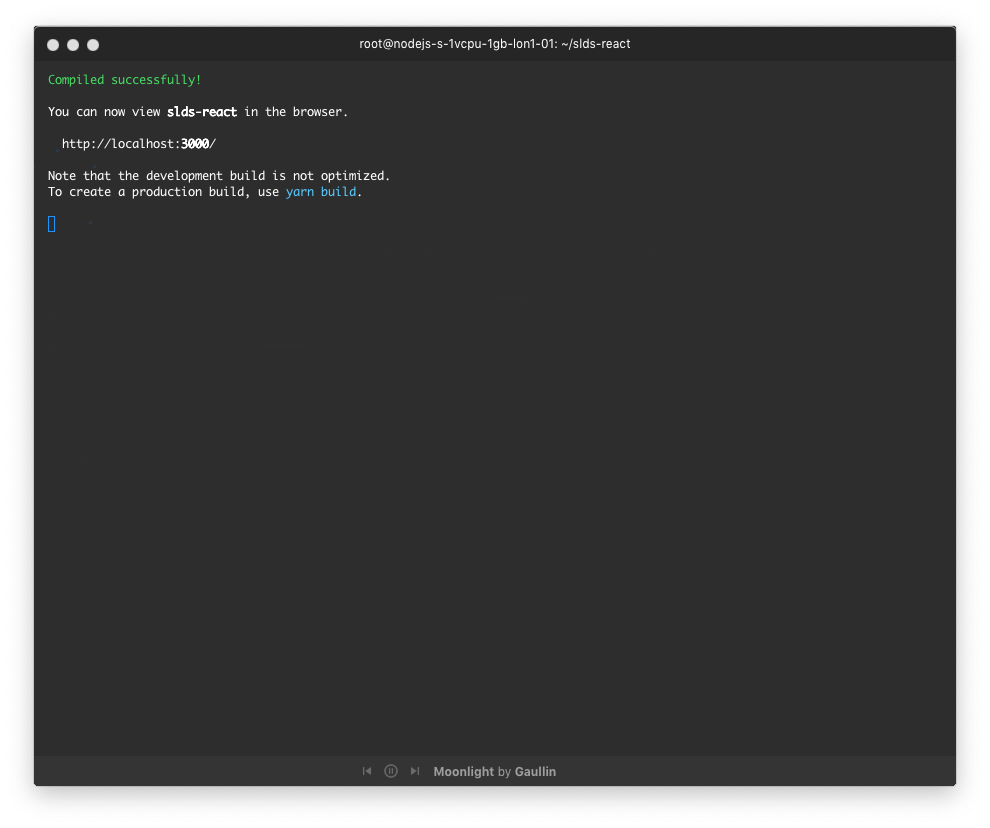The width and height of the screenshot is (990, 828).
Task: Click the artist name Gaullin
Action: point(535,772)
